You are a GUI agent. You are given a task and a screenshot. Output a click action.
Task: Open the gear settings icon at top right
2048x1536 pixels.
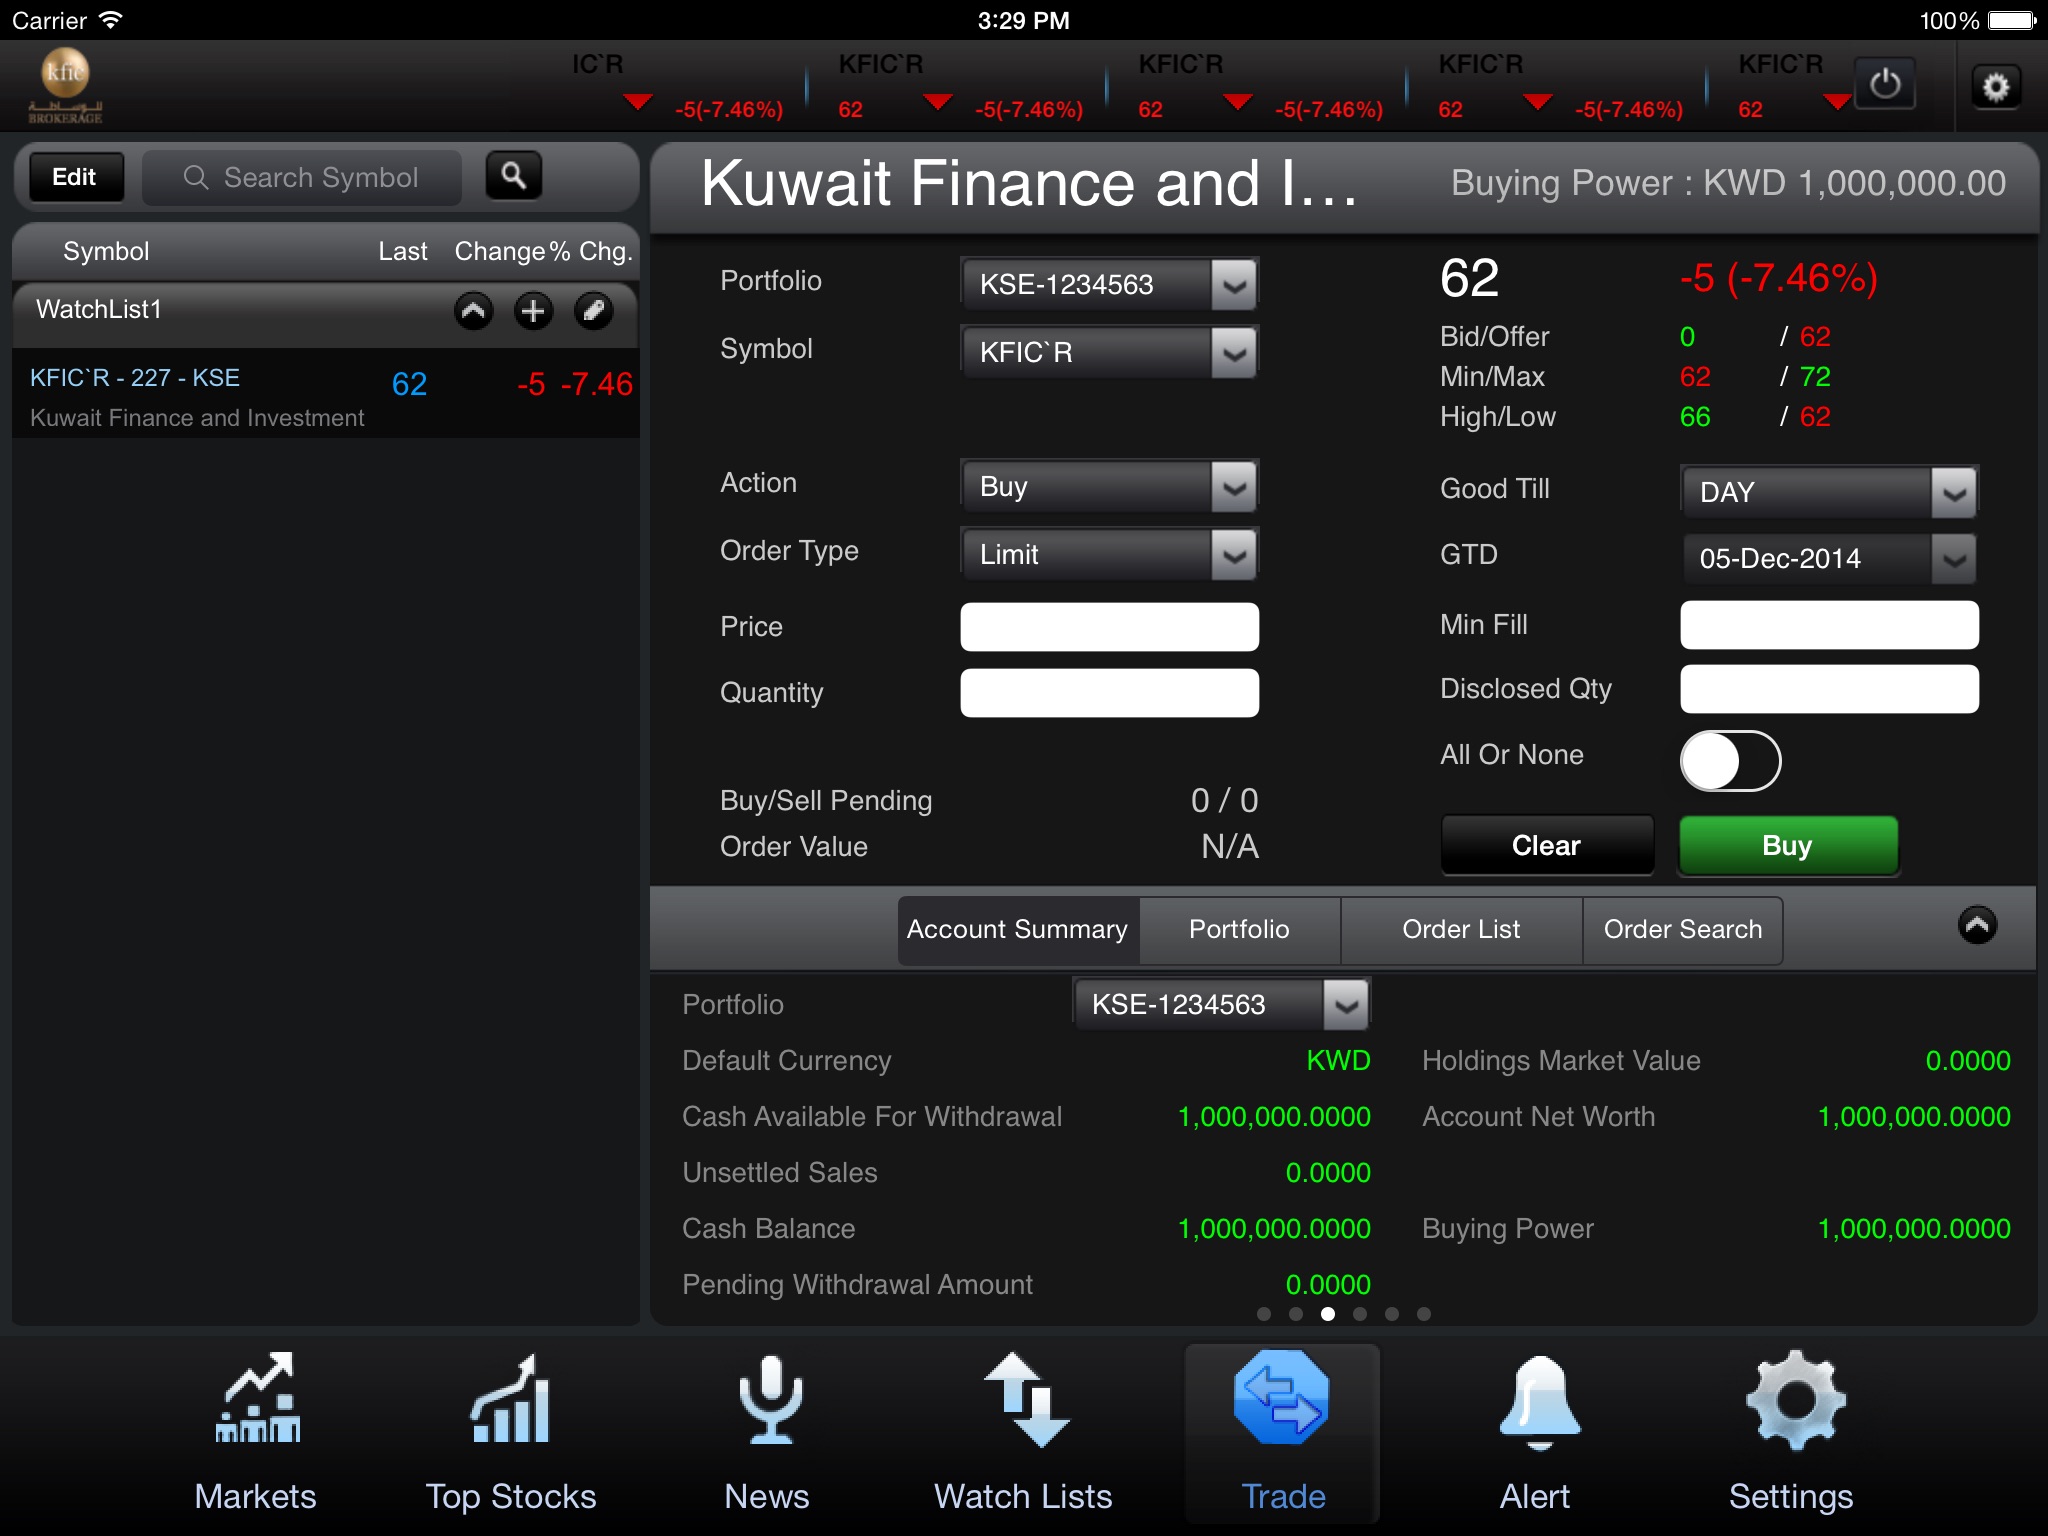pyautogui.click(x=1996, y=87)
